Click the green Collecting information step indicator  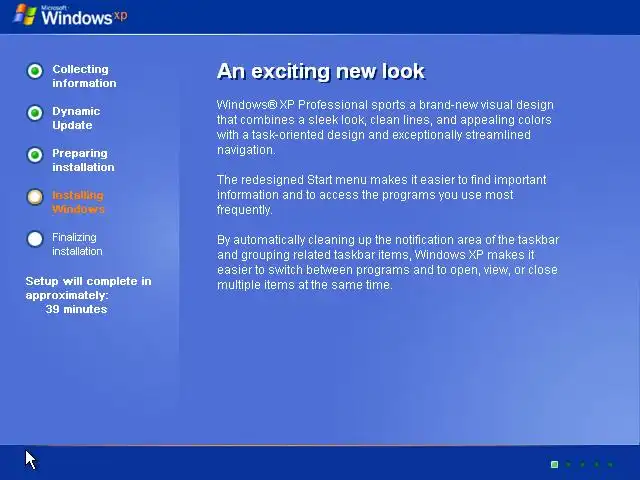[x=35, y=71]
